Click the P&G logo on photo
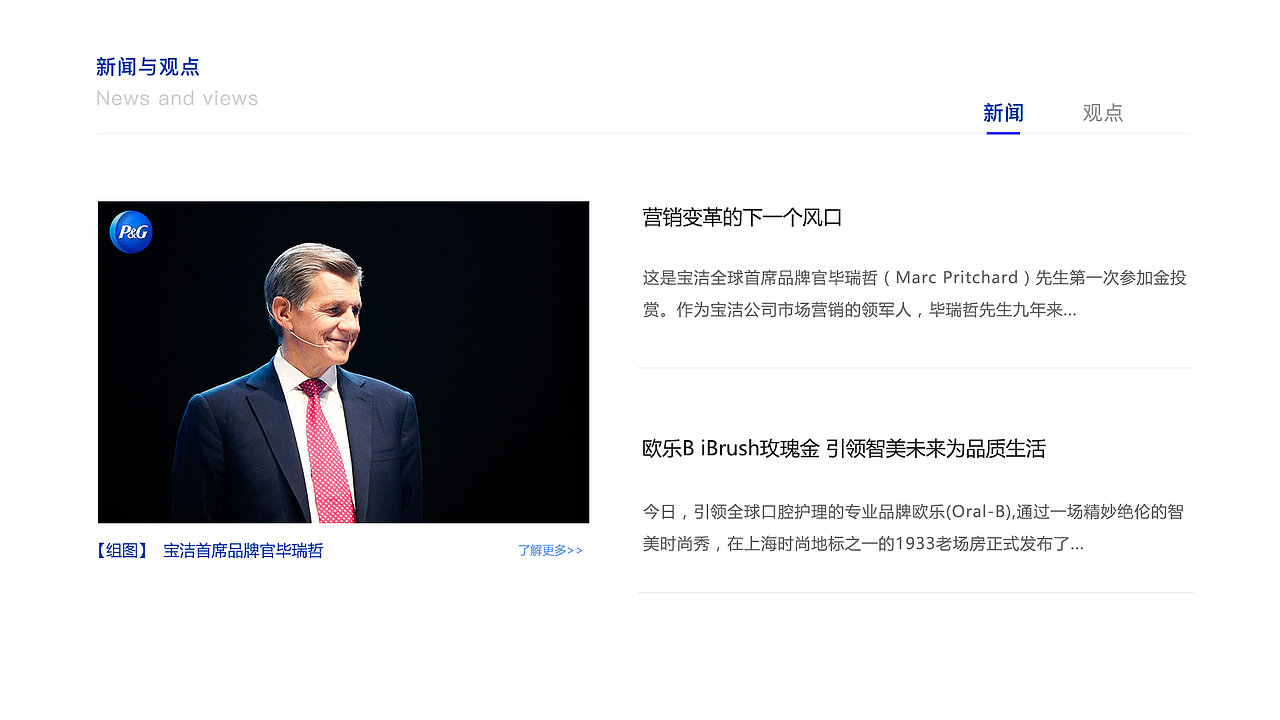 (x=131, y=232)
